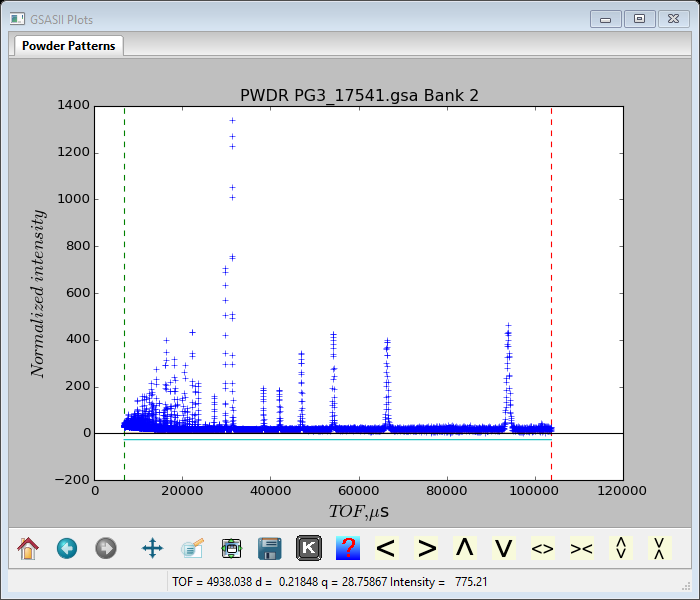Select the Powder Patterns tab

pyautogui.click(x=69, y=46)
